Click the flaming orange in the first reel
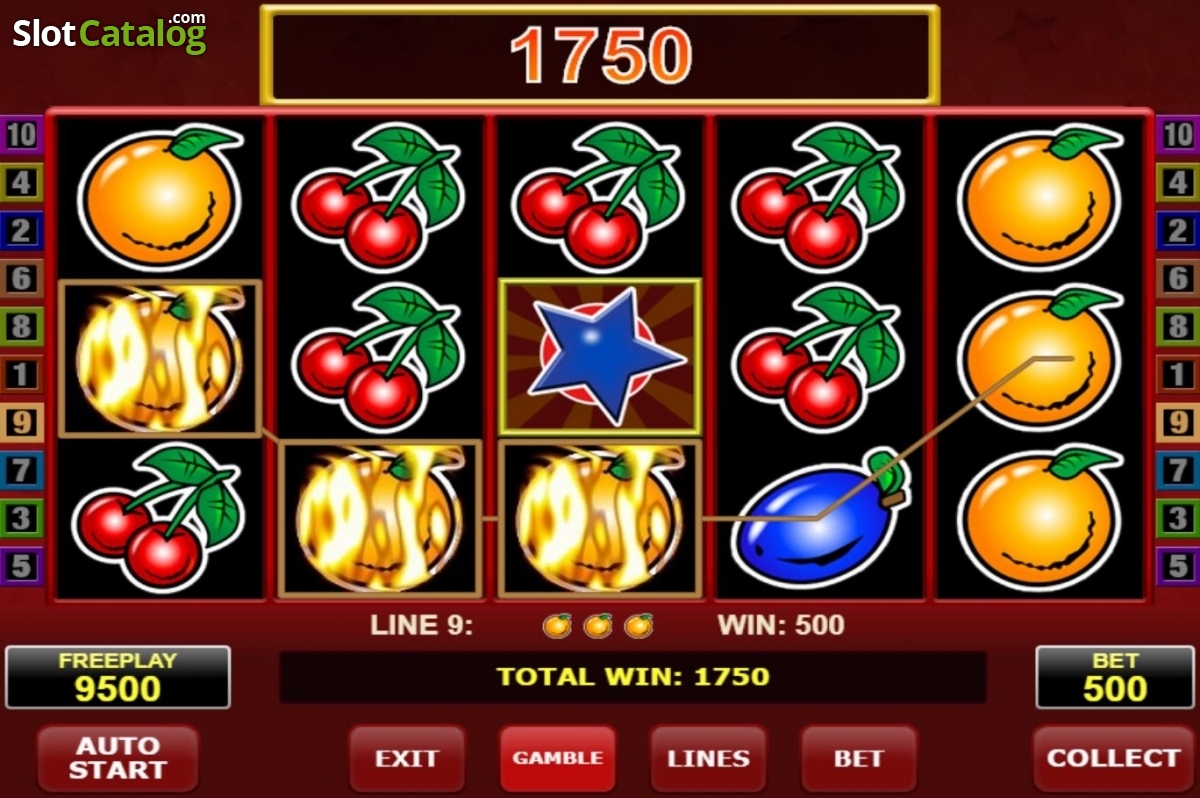Viewport: 1200px width, 798px height. pyautogui.click(x=160, y=358)
